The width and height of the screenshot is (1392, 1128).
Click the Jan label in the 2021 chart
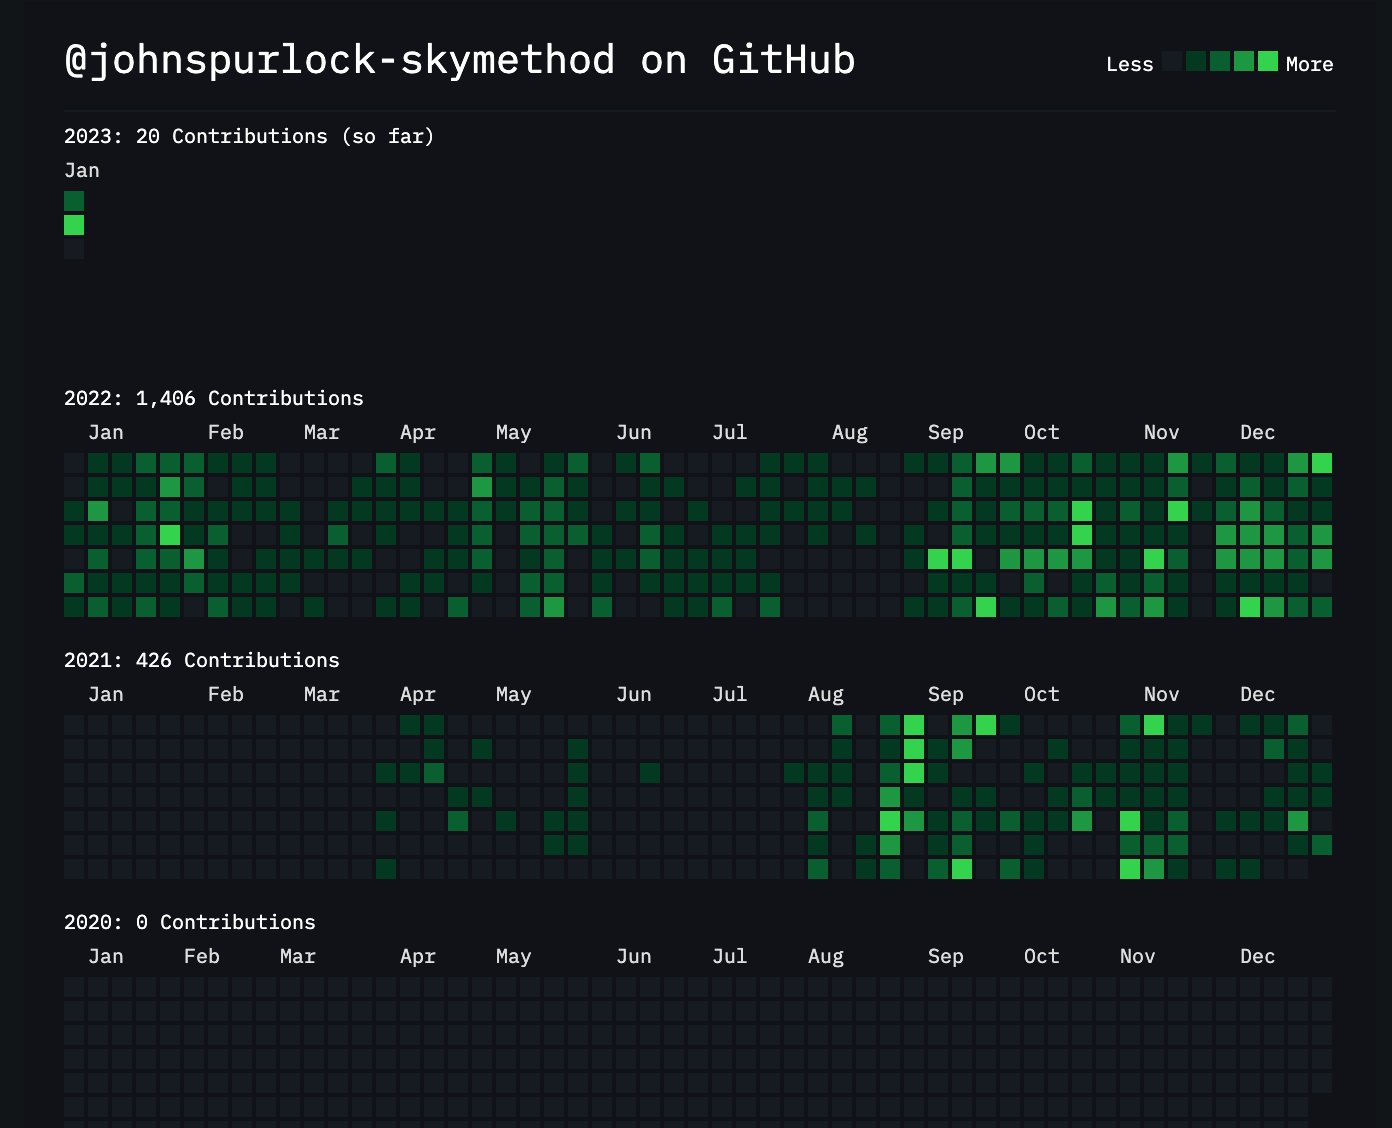(x=106, y=694)
